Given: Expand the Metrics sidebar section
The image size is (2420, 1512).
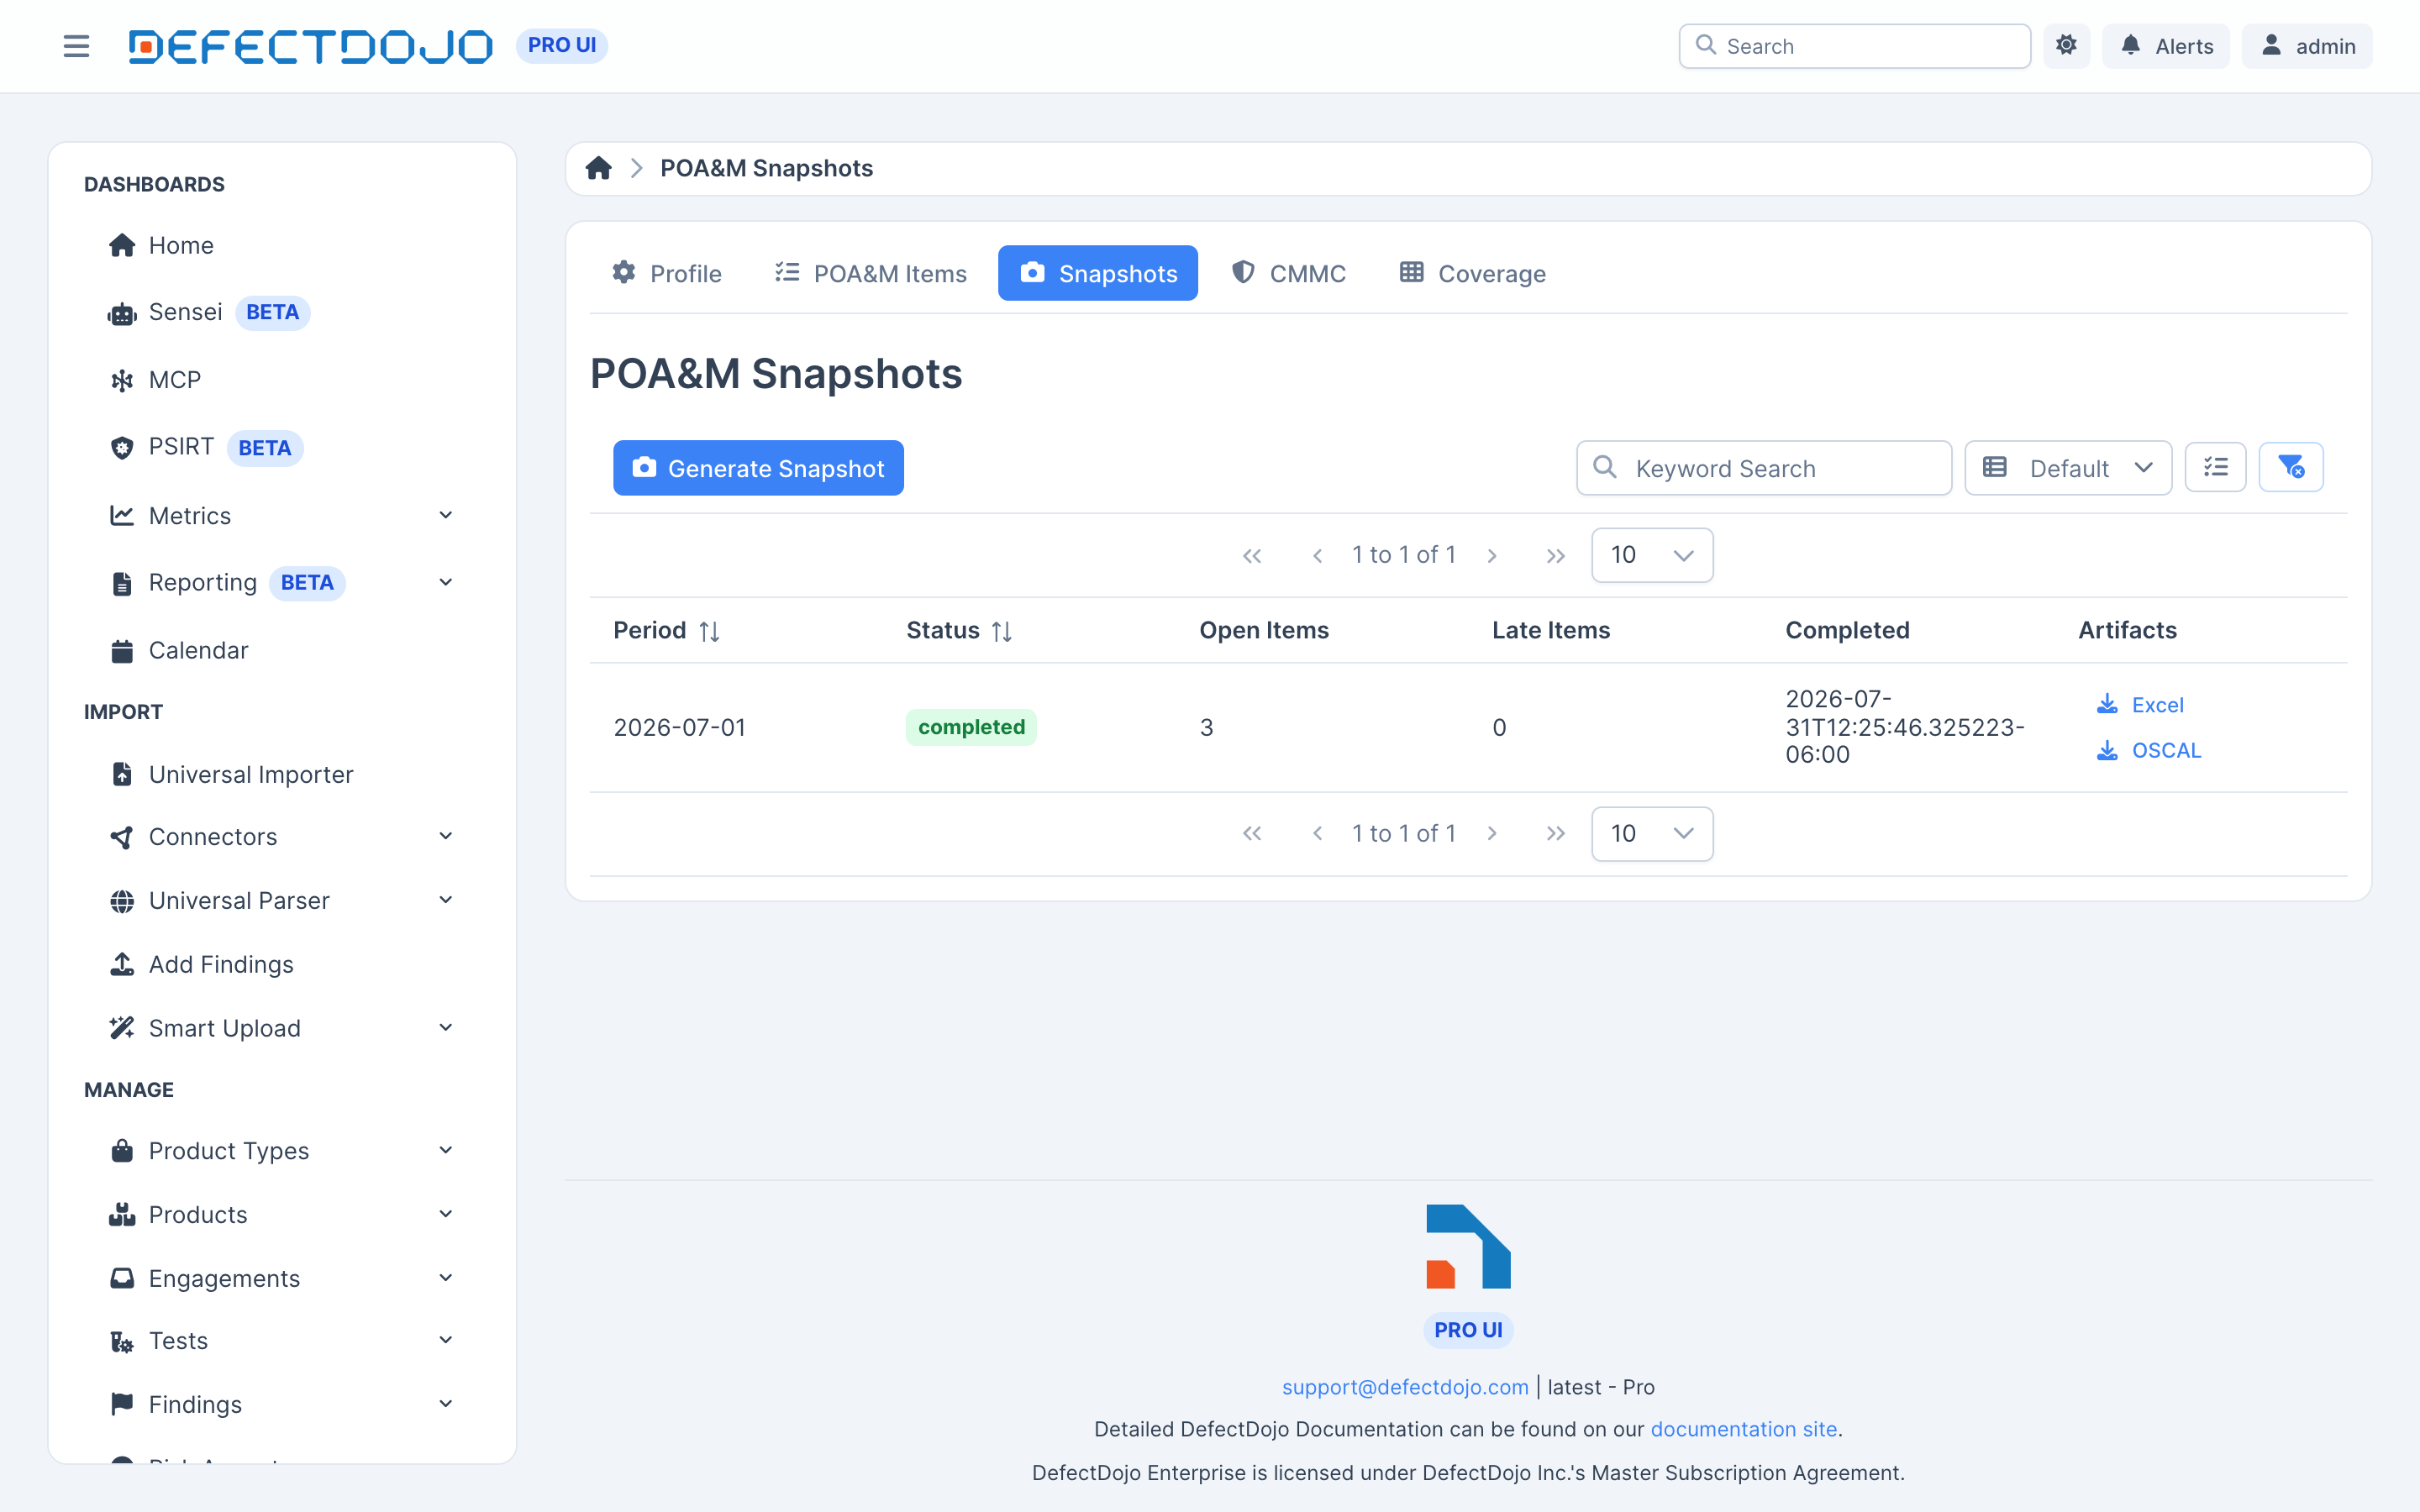Looking at the screenshot, I should (280, 515).
